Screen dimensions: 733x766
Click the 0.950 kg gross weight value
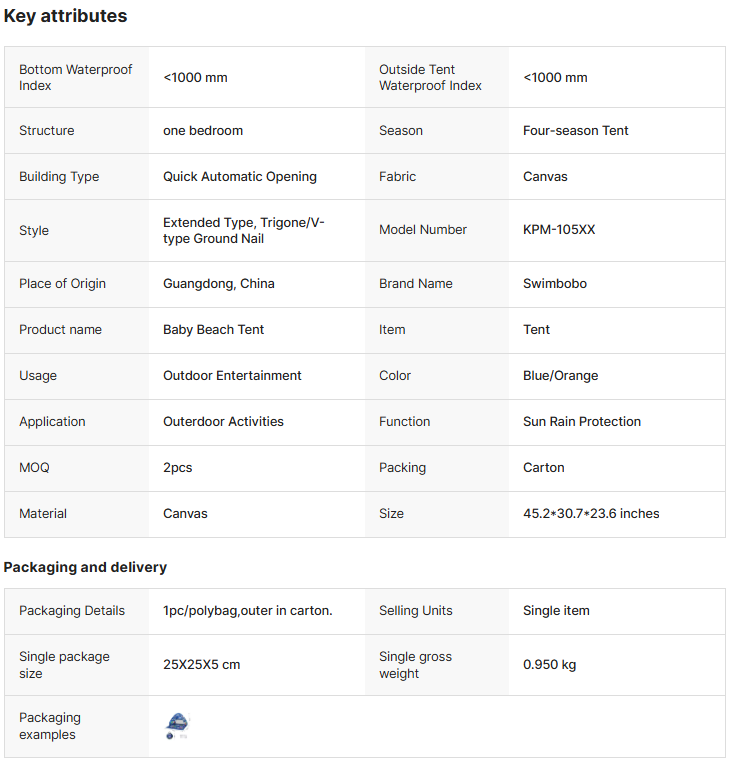(549, 665)
